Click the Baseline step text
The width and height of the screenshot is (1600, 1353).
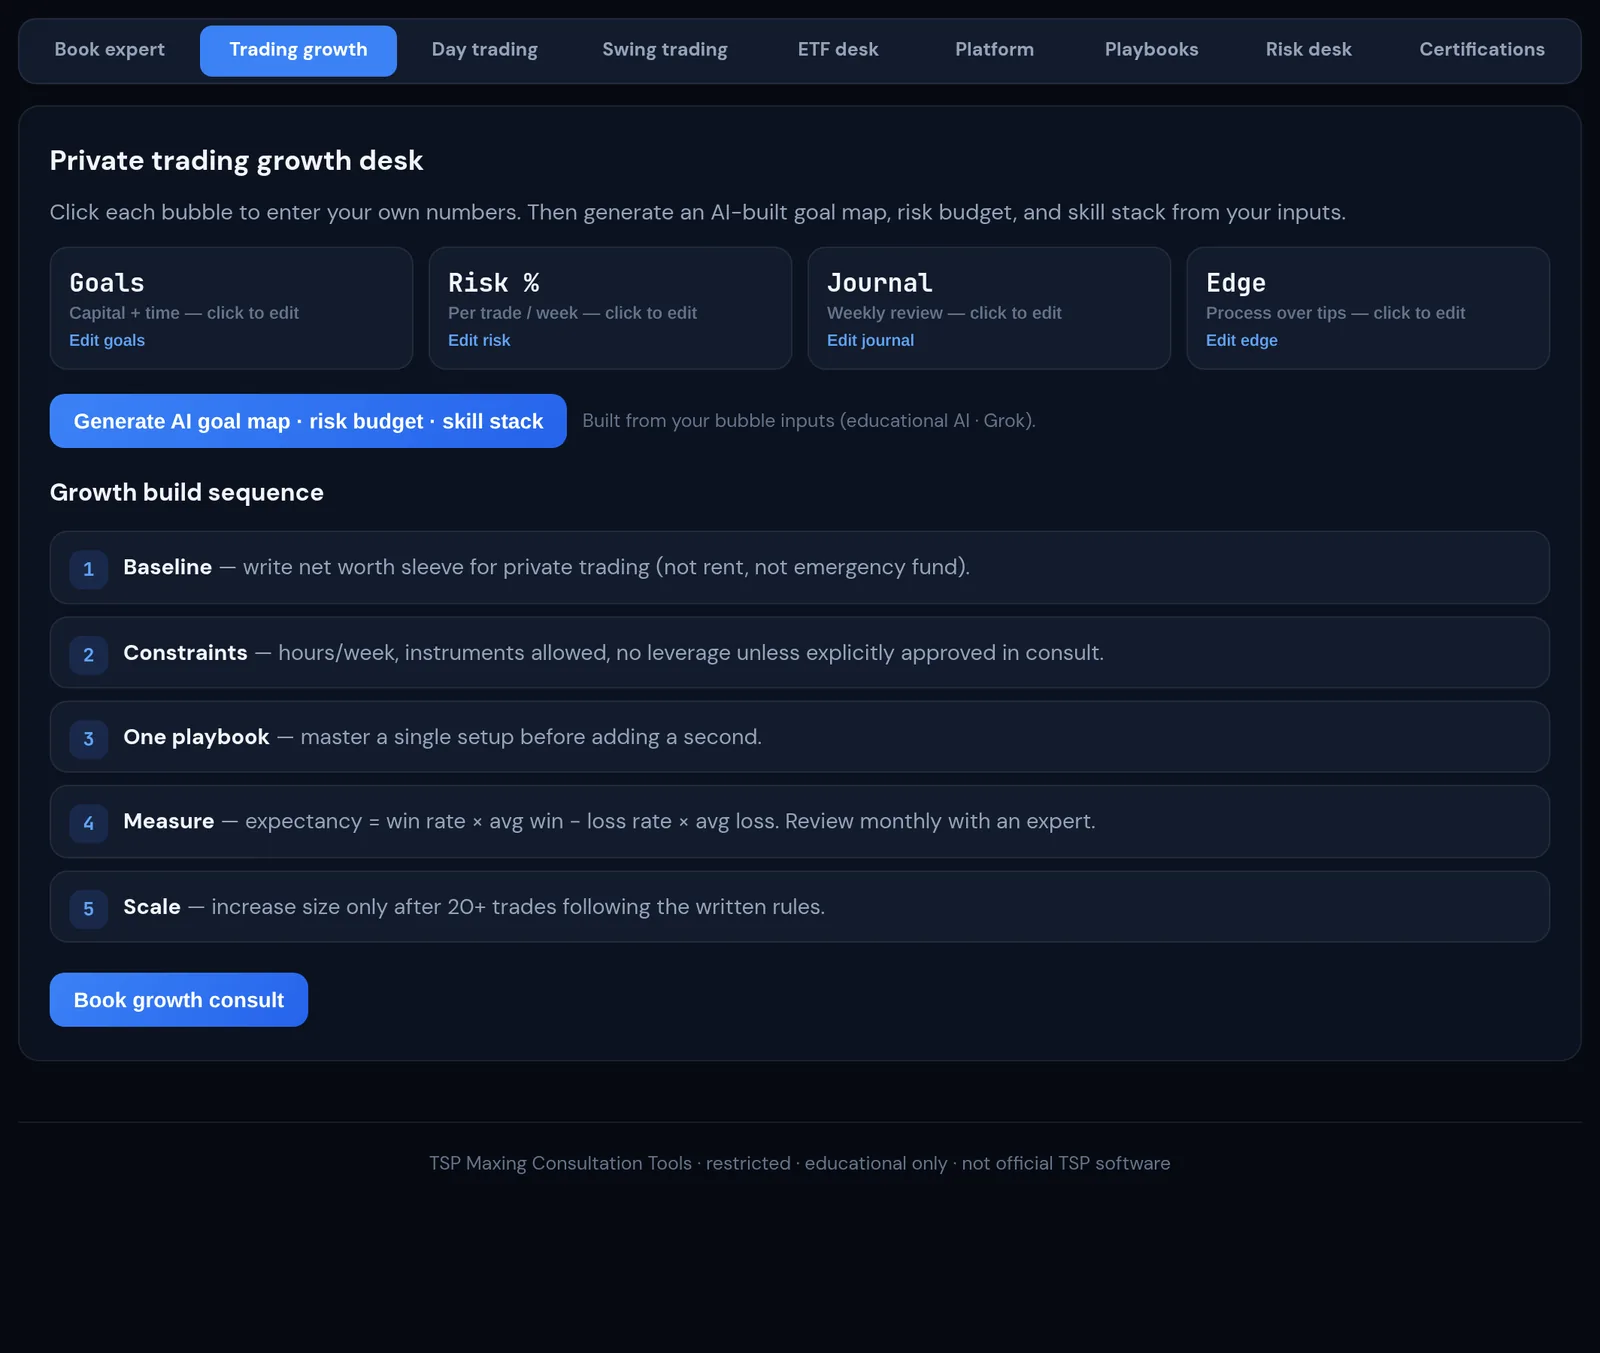click(546, 567)
